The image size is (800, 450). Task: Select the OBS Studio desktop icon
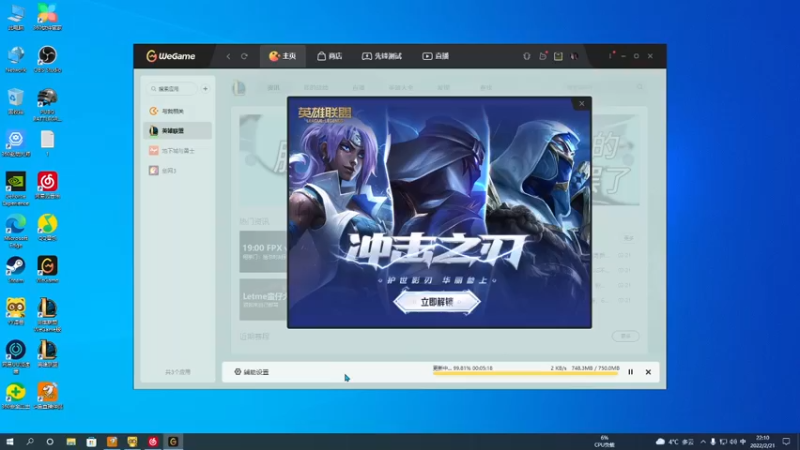click(47, 59)
